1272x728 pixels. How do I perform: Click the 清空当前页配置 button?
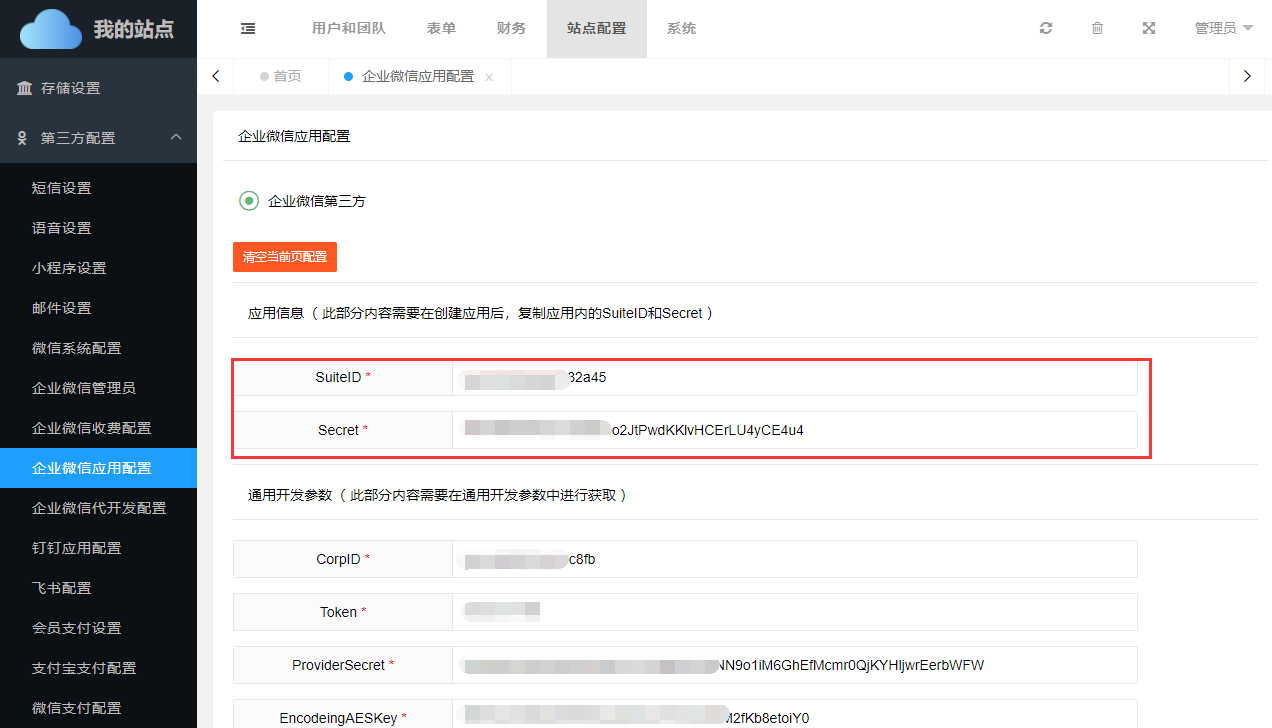click(285, 257)
